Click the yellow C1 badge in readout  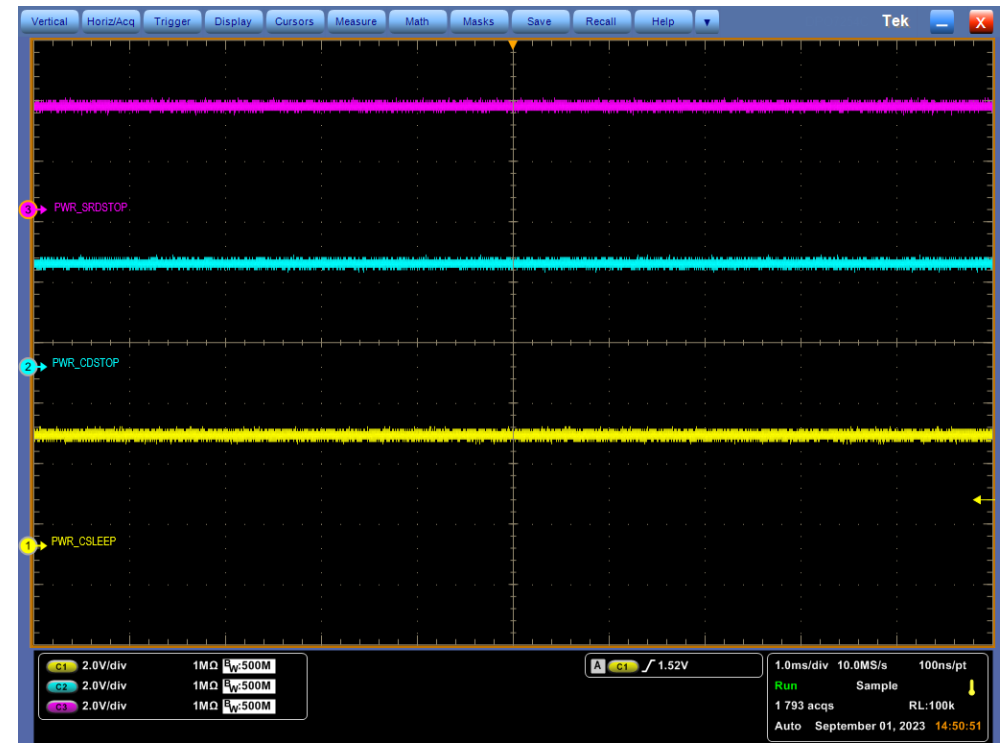(x=60, y=665)
